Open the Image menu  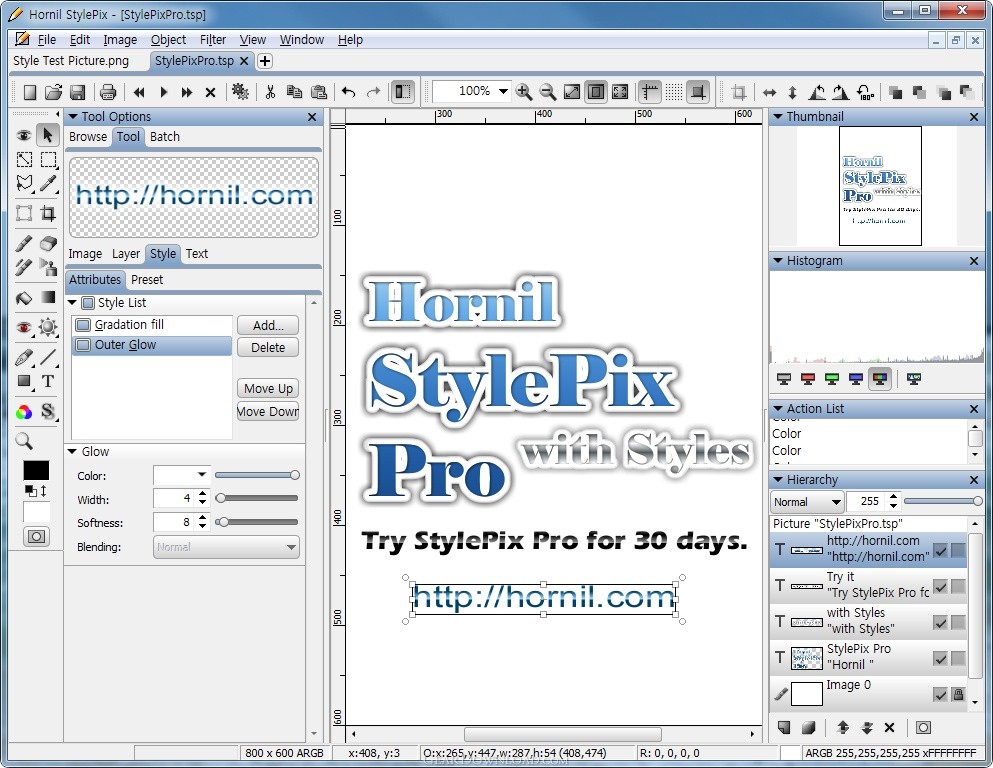tap(120, 40)
